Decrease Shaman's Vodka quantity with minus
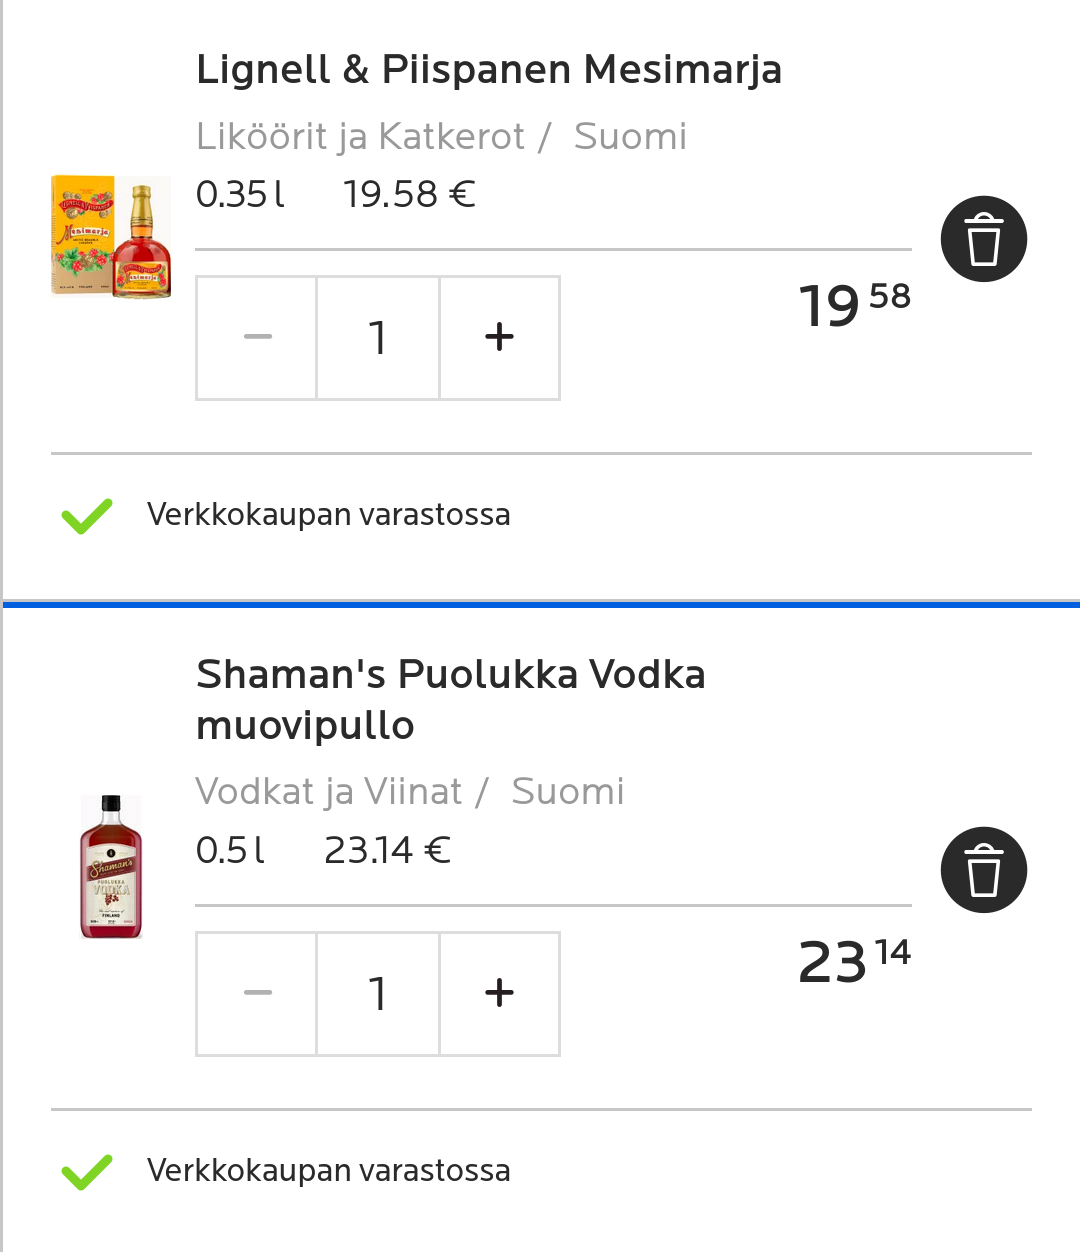 tap(257, 993)
